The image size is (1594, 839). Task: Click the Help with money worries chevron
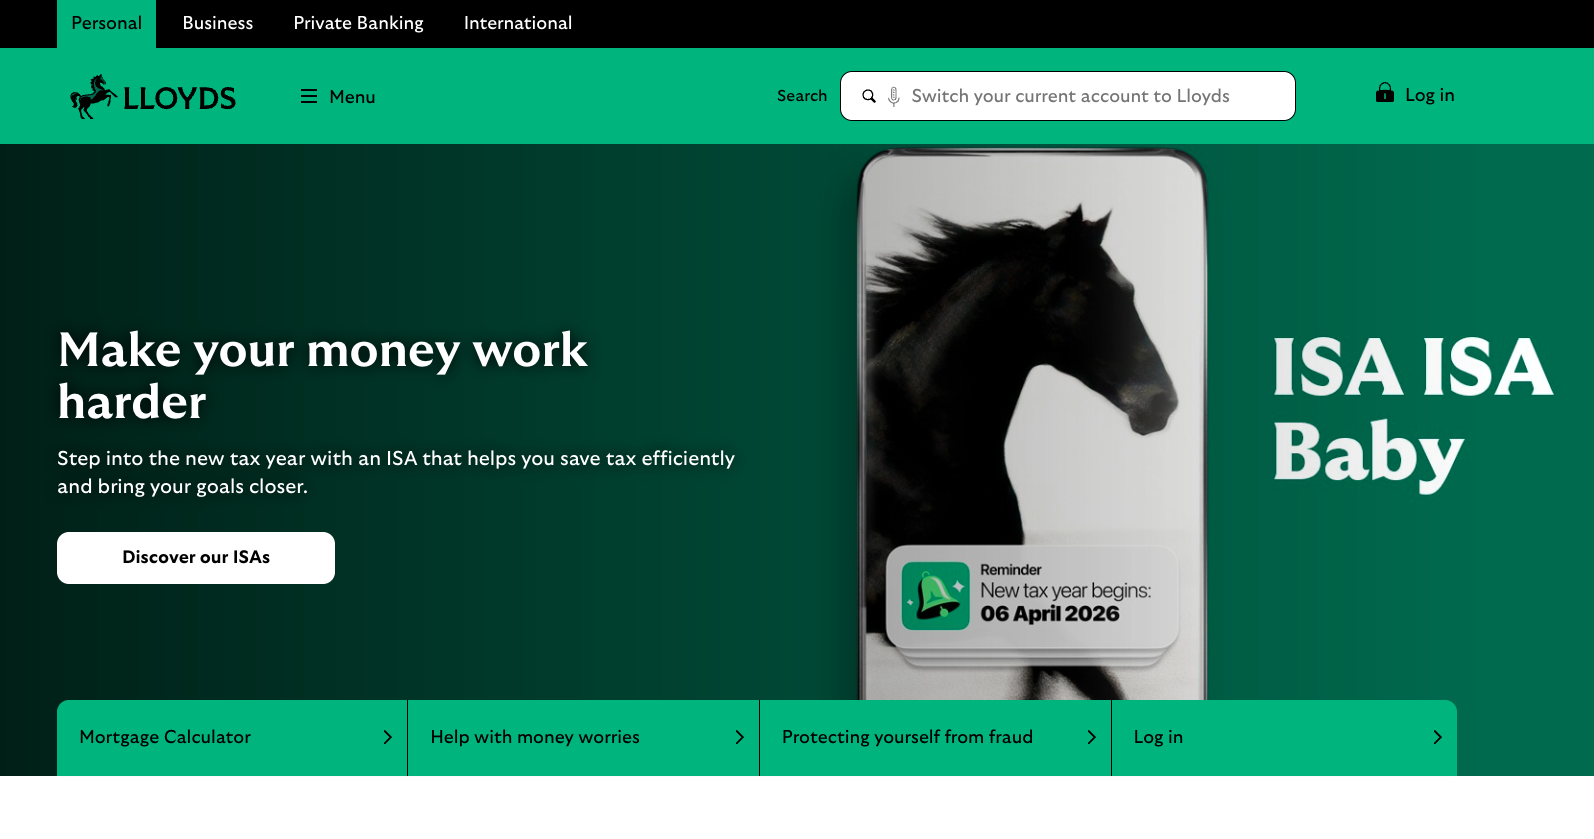pyautogui.click(x=740, y=737)
